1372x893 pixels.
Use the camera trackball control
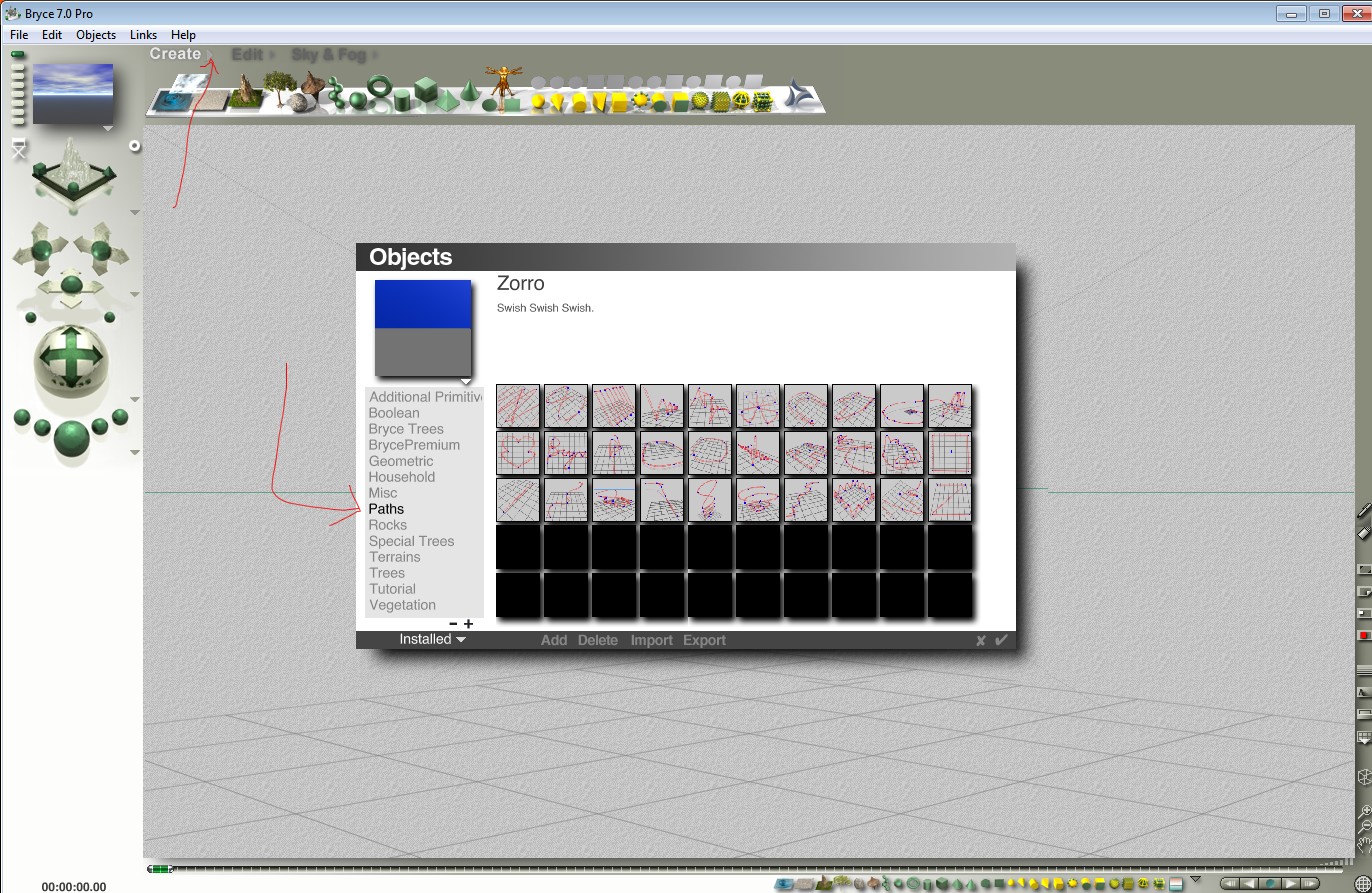coord(71,356)
